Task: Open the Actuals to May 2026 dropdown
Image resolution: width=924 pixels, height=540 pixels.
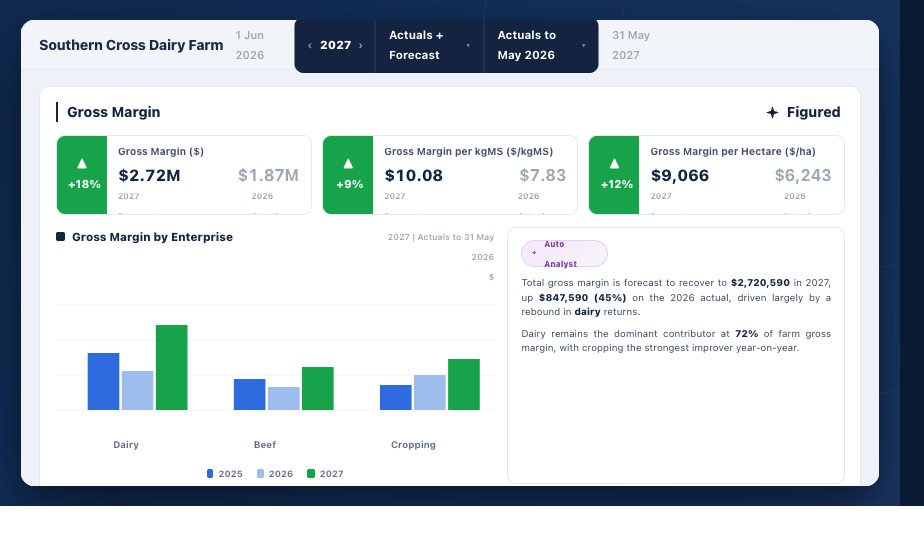Action: coord(541,45)
